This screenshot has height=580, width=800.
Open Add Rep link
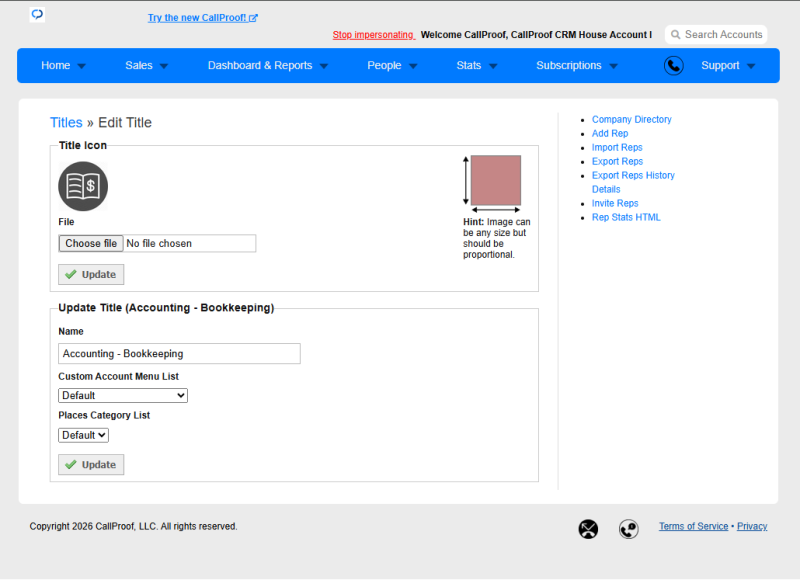point(610,133)
